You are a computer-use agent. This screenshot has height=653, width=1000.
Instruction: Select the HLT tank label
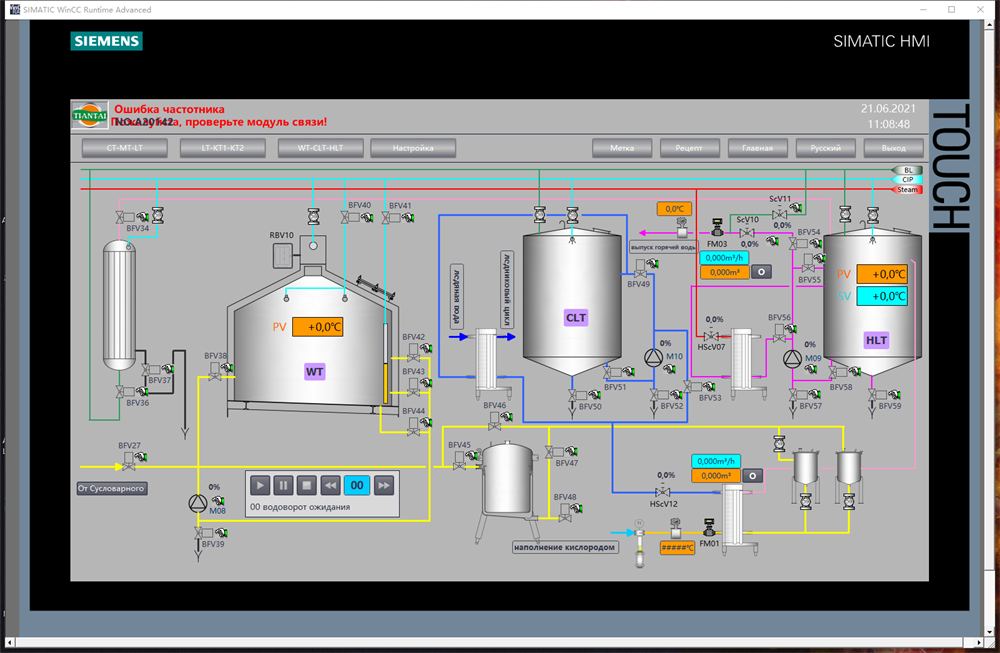pos(876,341)
